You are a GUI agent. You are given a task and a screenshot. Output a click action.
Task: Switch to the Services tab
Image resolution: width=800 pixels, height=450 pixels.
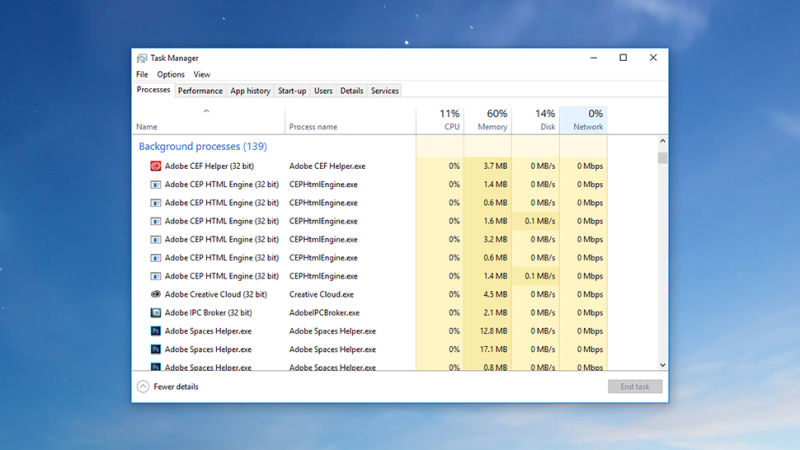[x=385, y=91]
